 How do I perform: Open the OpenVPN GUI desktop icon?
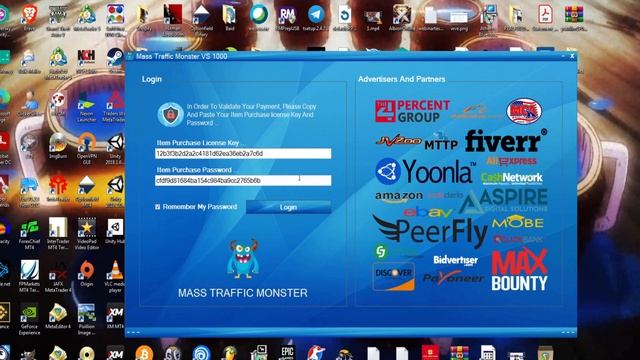coord(87,149)
